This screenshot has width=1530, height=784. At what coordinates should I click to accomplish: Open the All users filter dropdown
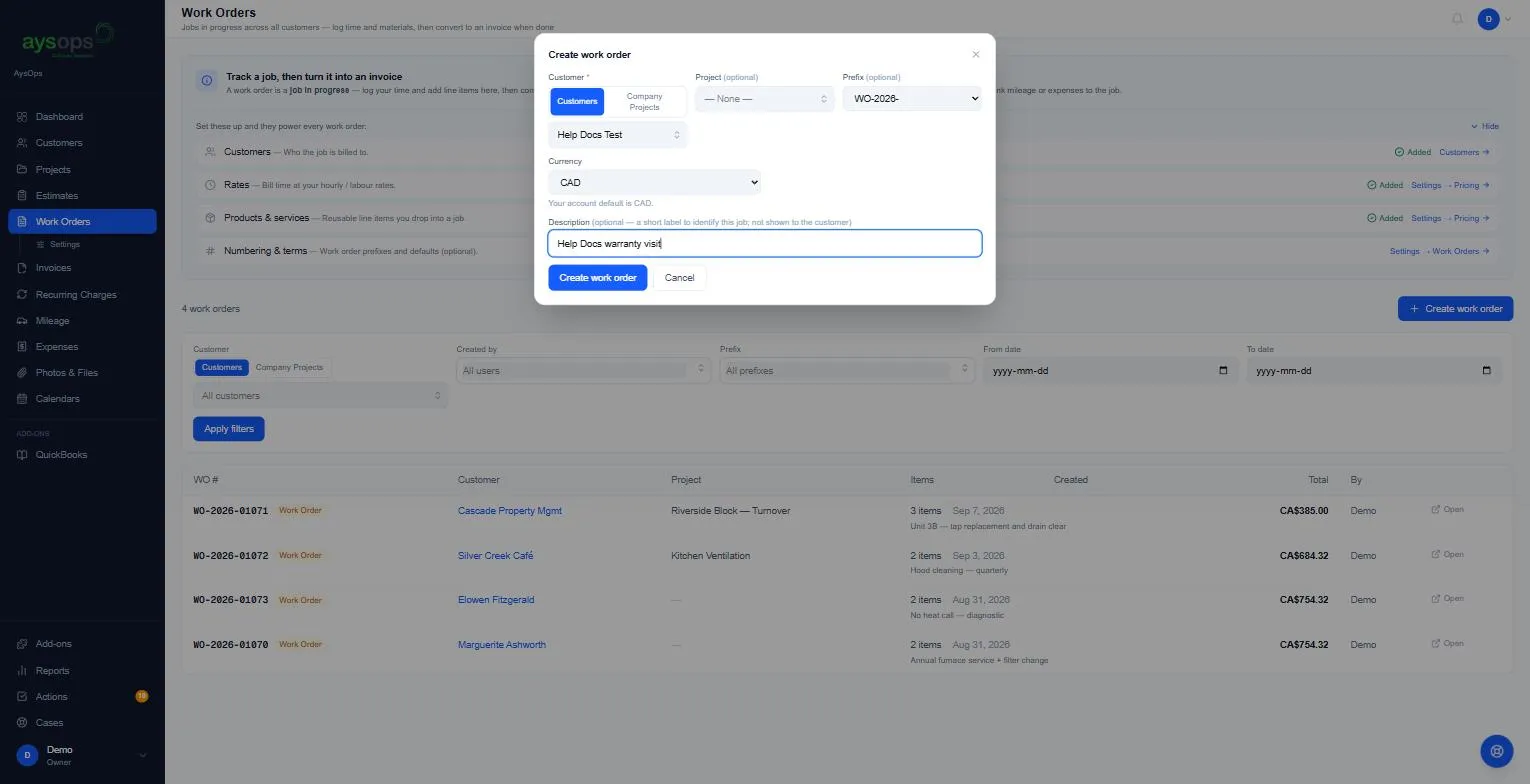click(582, 371)
